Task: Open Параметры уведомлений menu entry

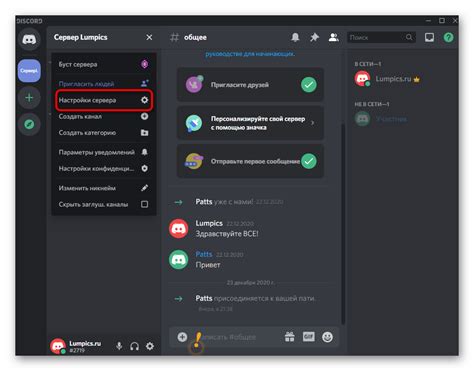Action: click(x=103, y=152)
